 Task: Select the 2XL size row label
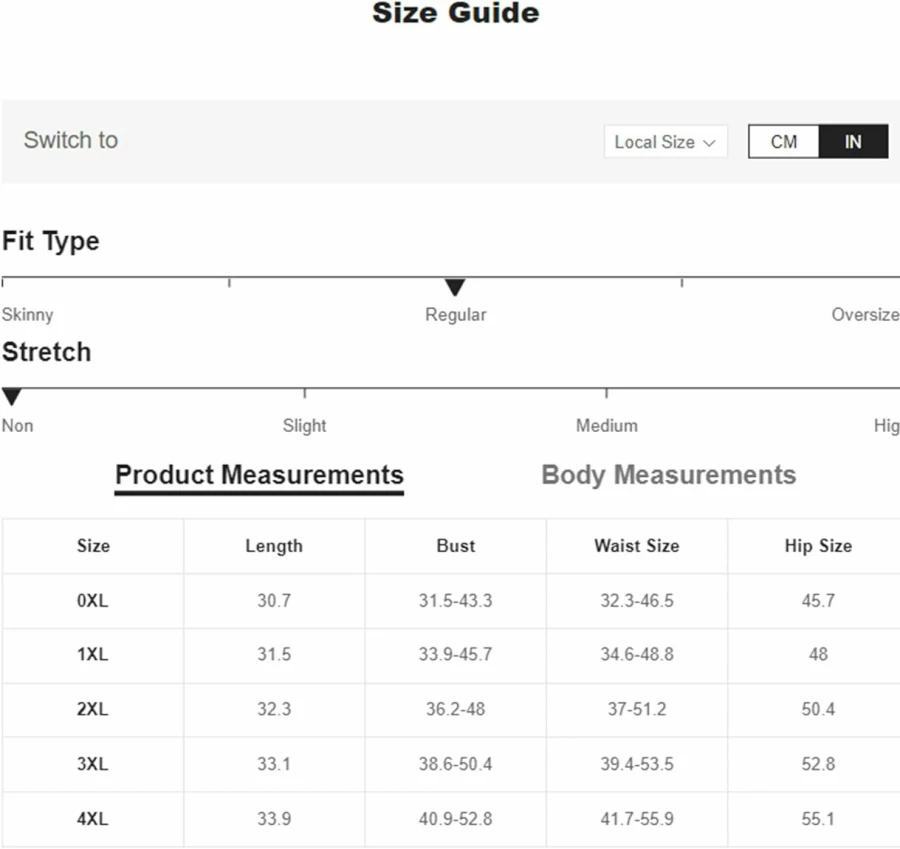[92, 710]
